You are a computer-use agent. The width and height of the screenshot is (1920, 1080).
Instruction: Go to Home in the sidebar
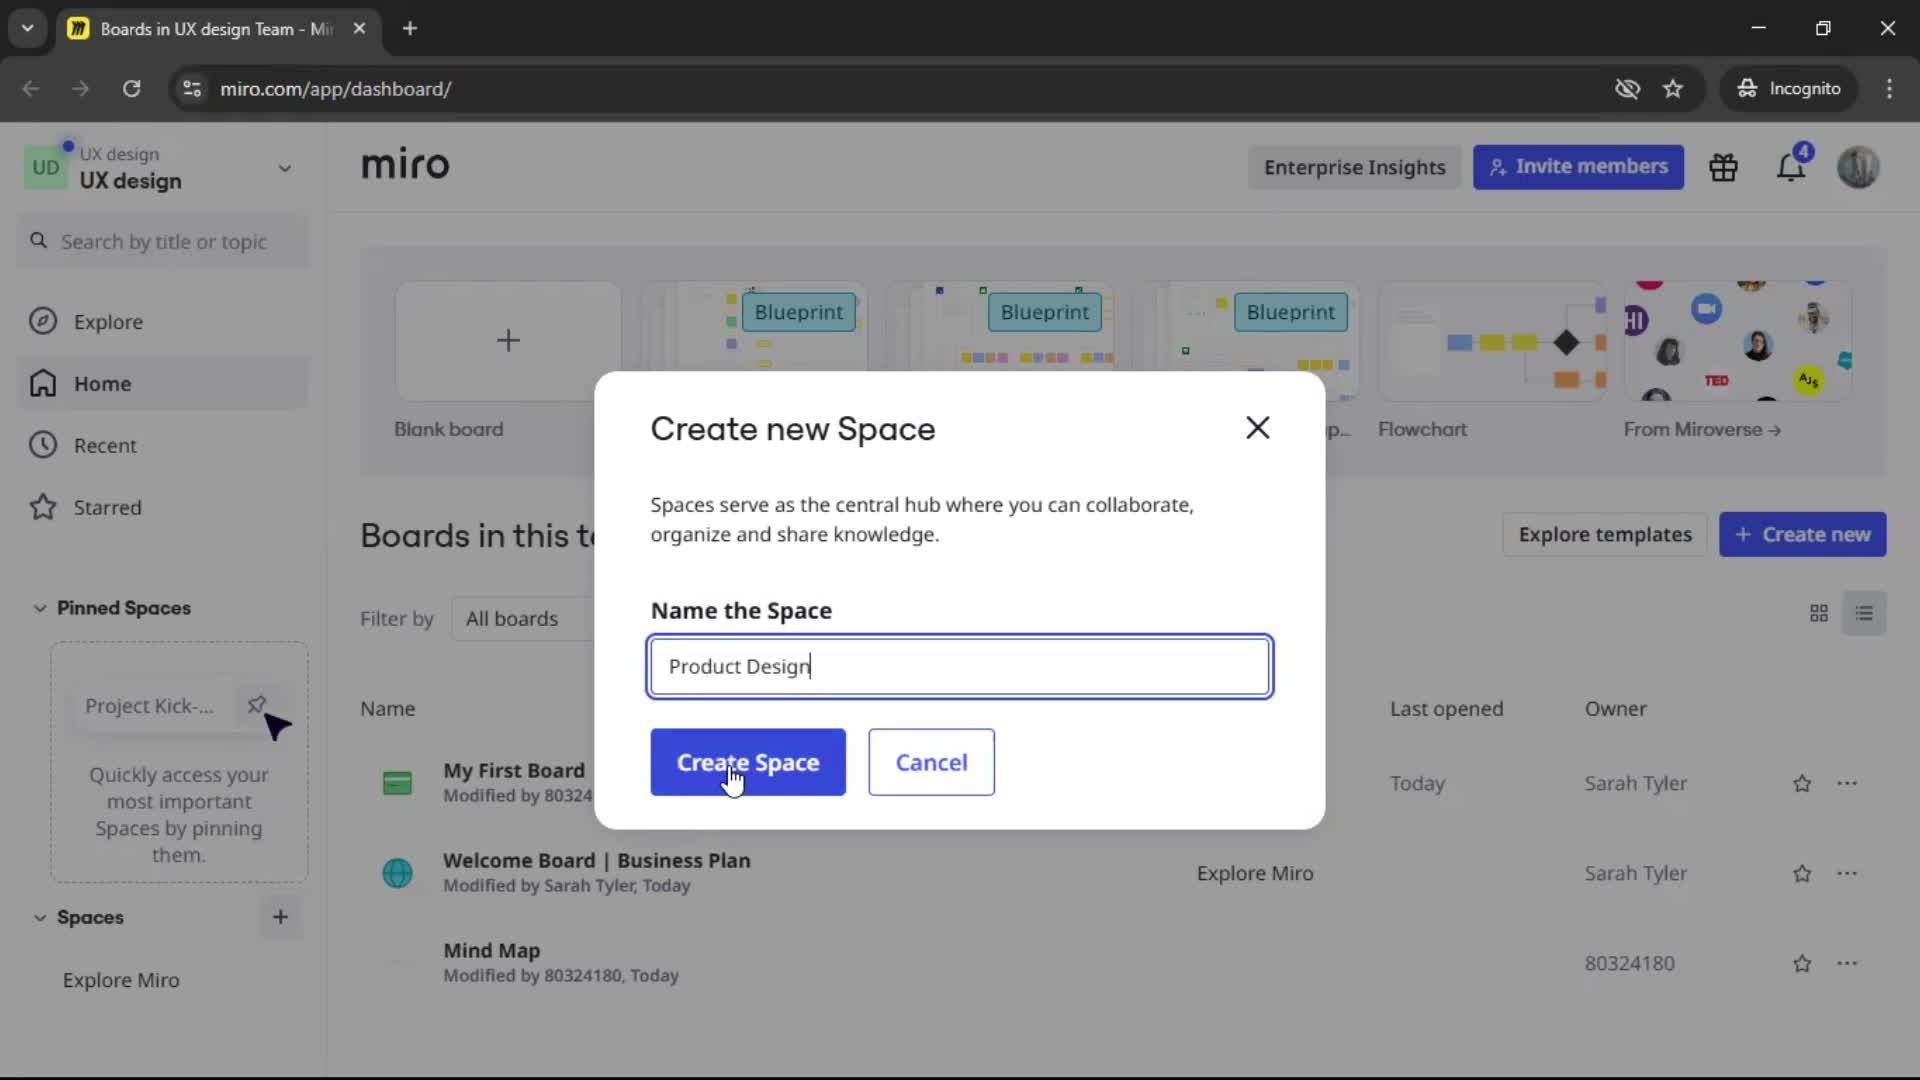[163, 384]
